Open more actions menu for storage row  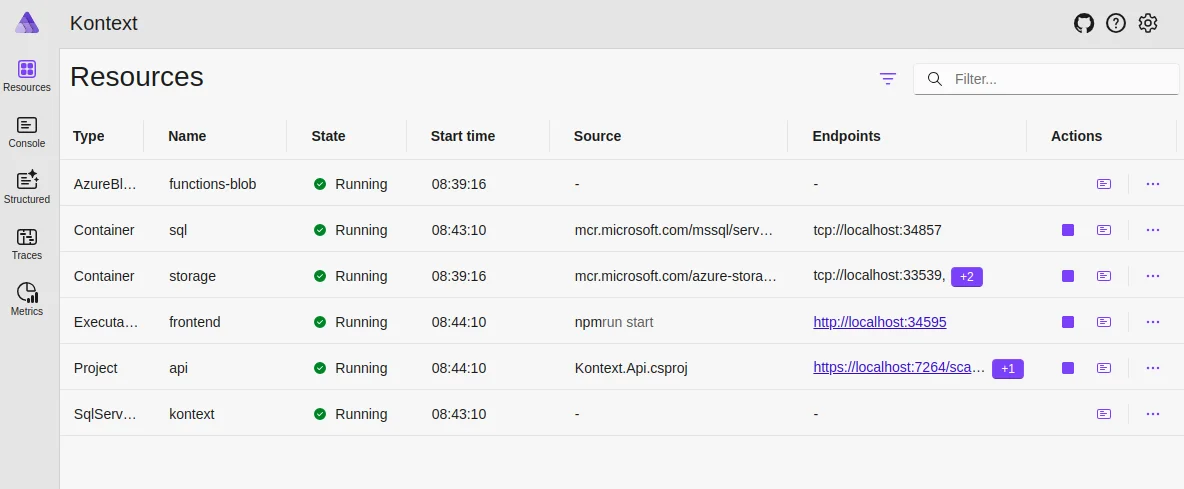pos(1153,276)
